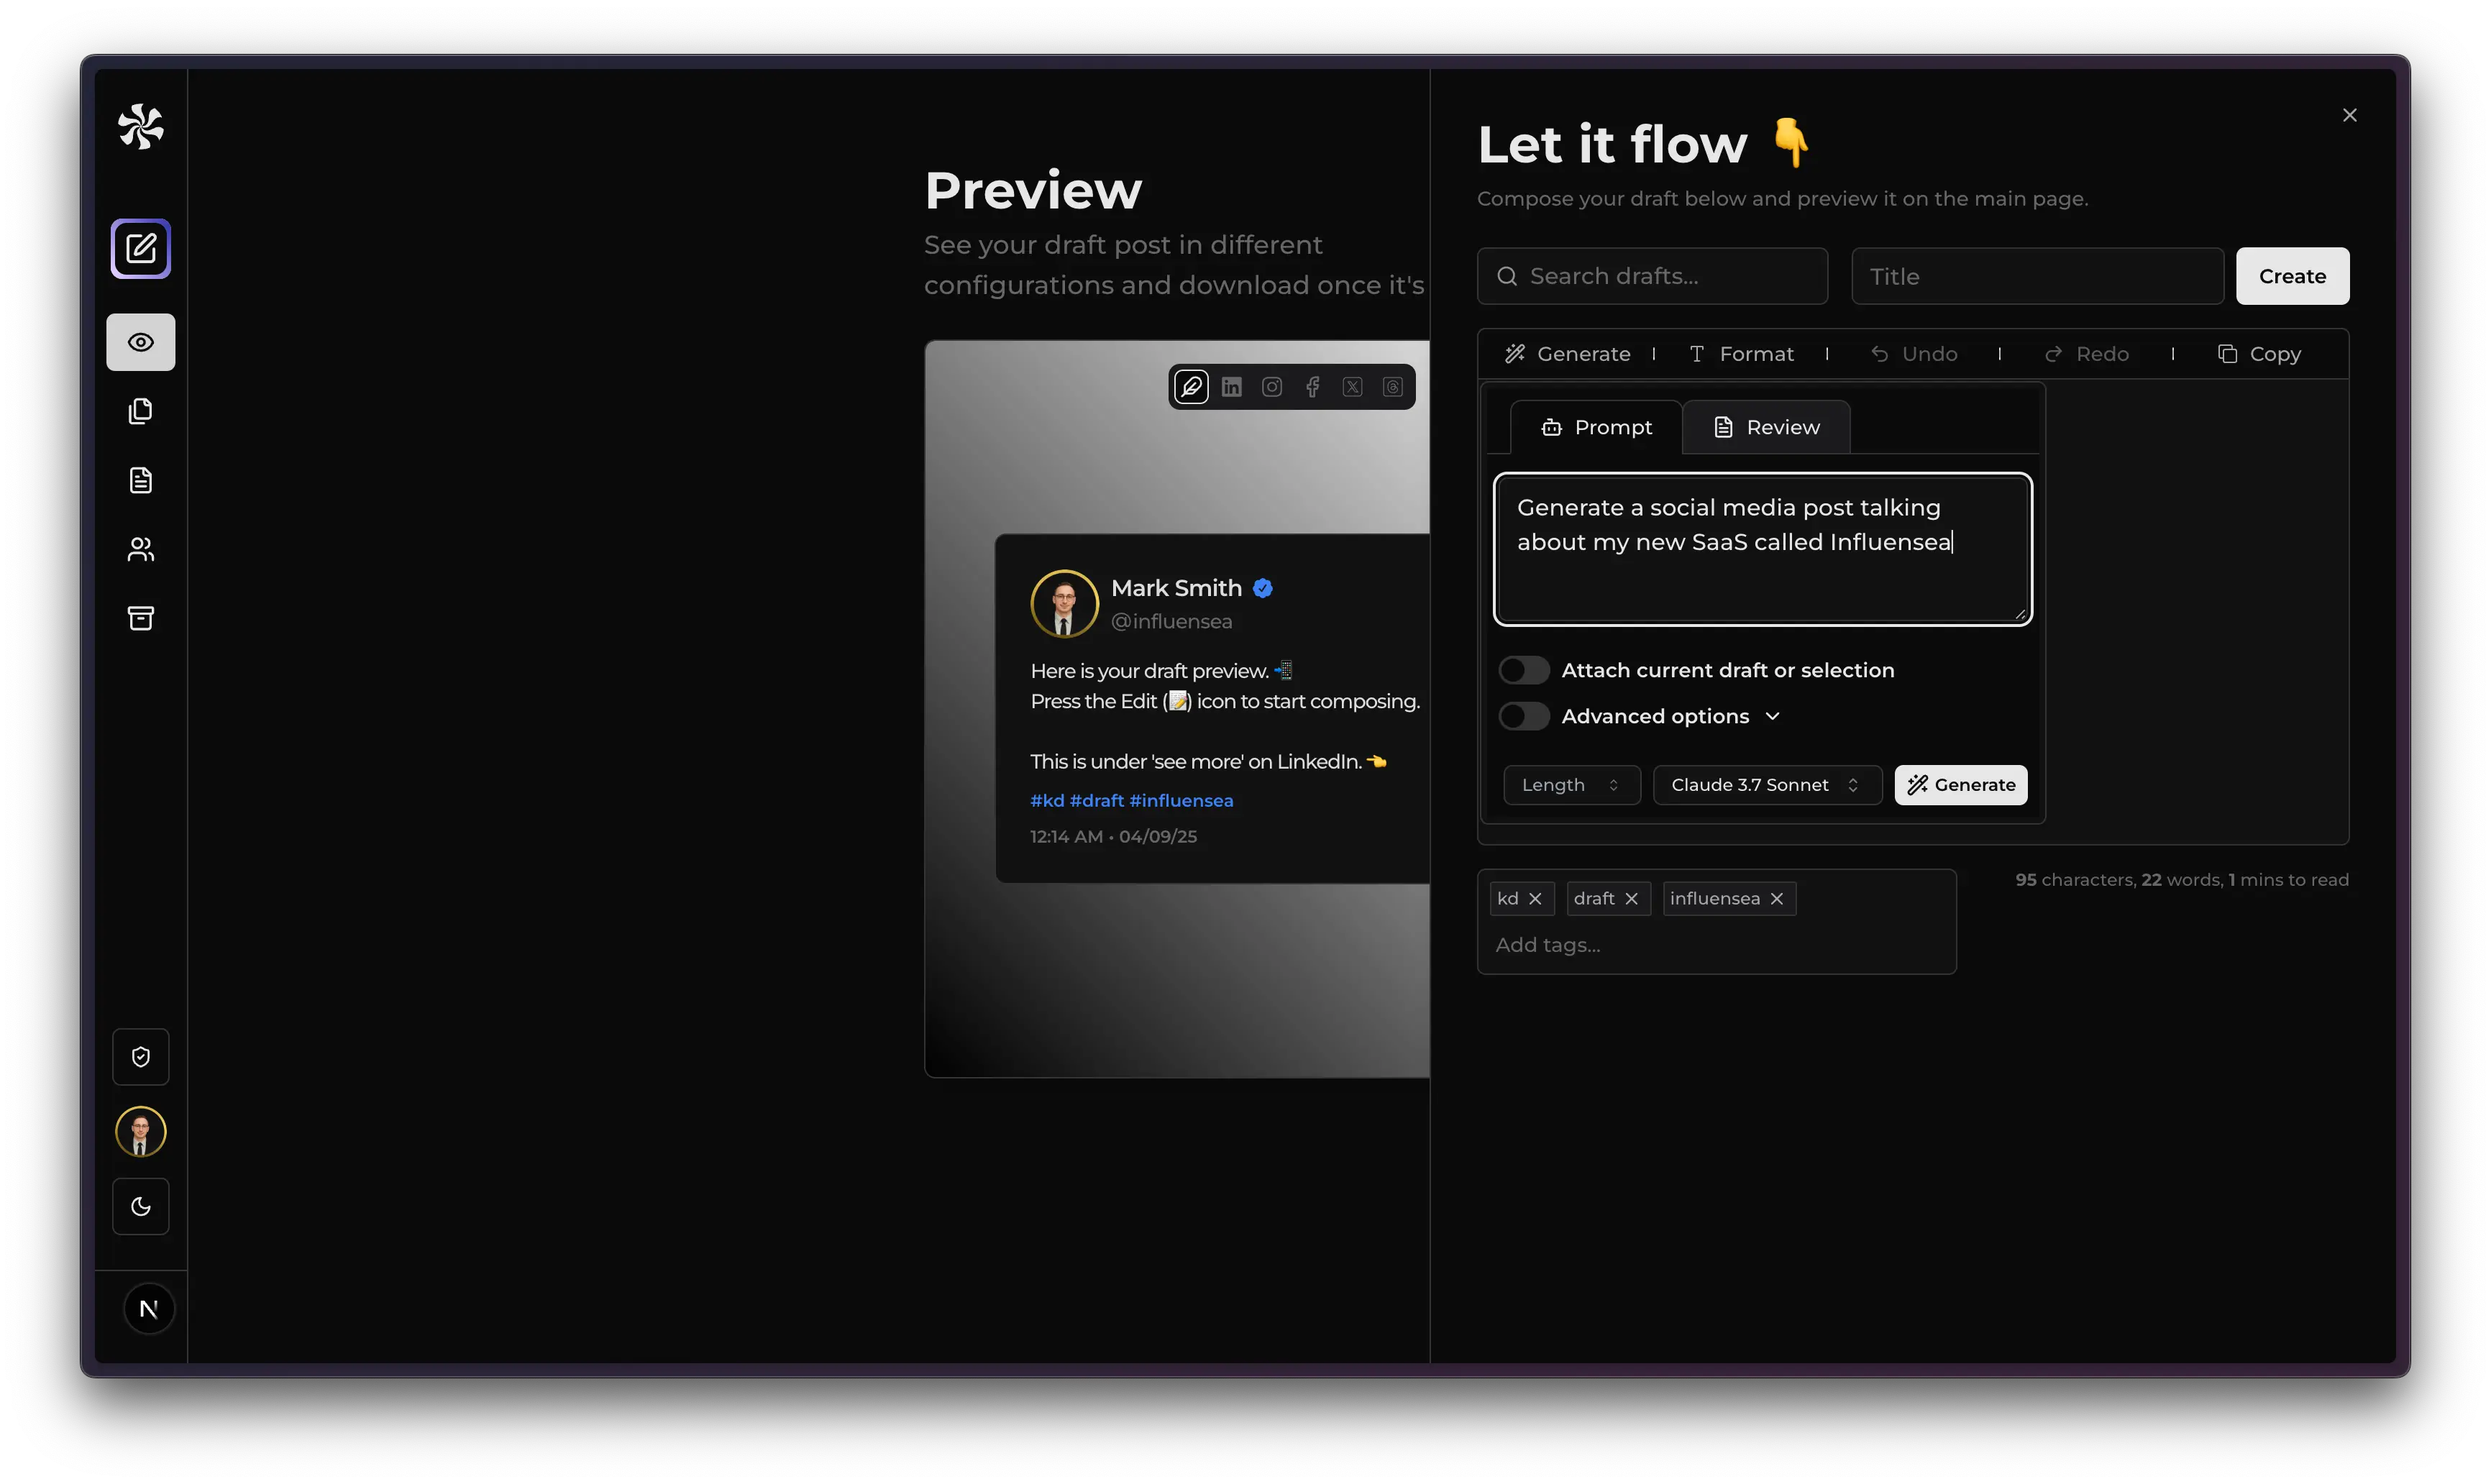This screenshot has width=2491, height=1484.
Task: Click the round N badge at sidebar bottom
Action: coord(149,1310)
